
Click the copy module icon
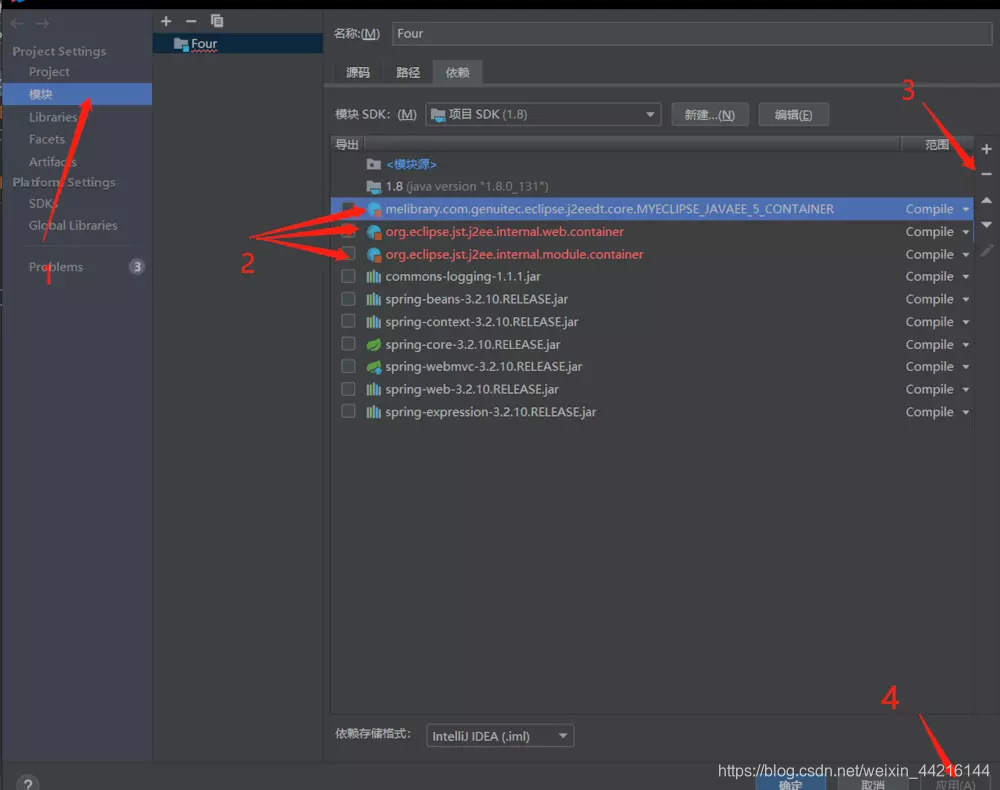pos(217,21)
